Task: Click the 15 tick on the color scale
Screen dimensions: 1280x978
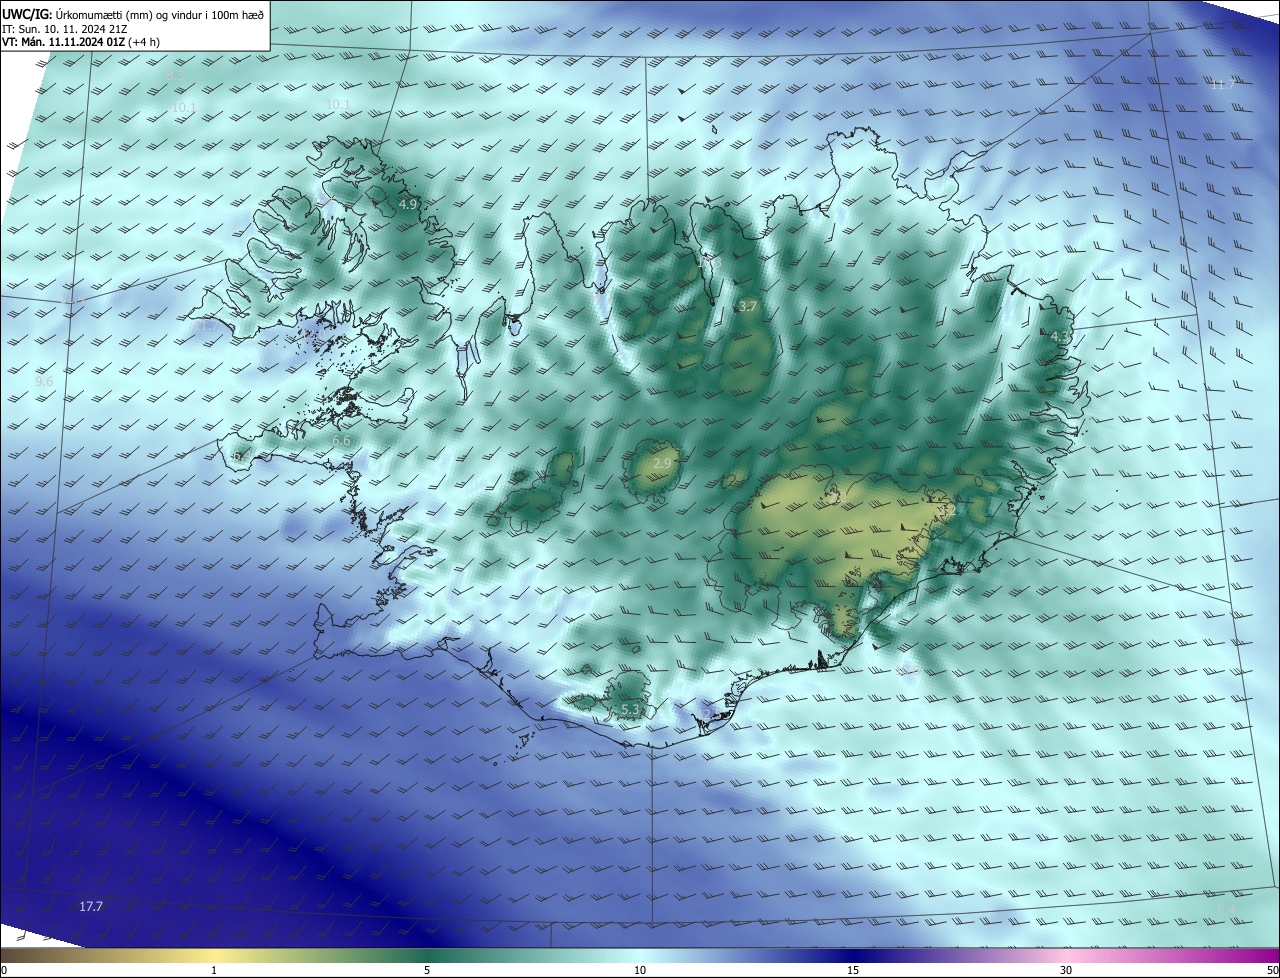Action: point(853,970)
